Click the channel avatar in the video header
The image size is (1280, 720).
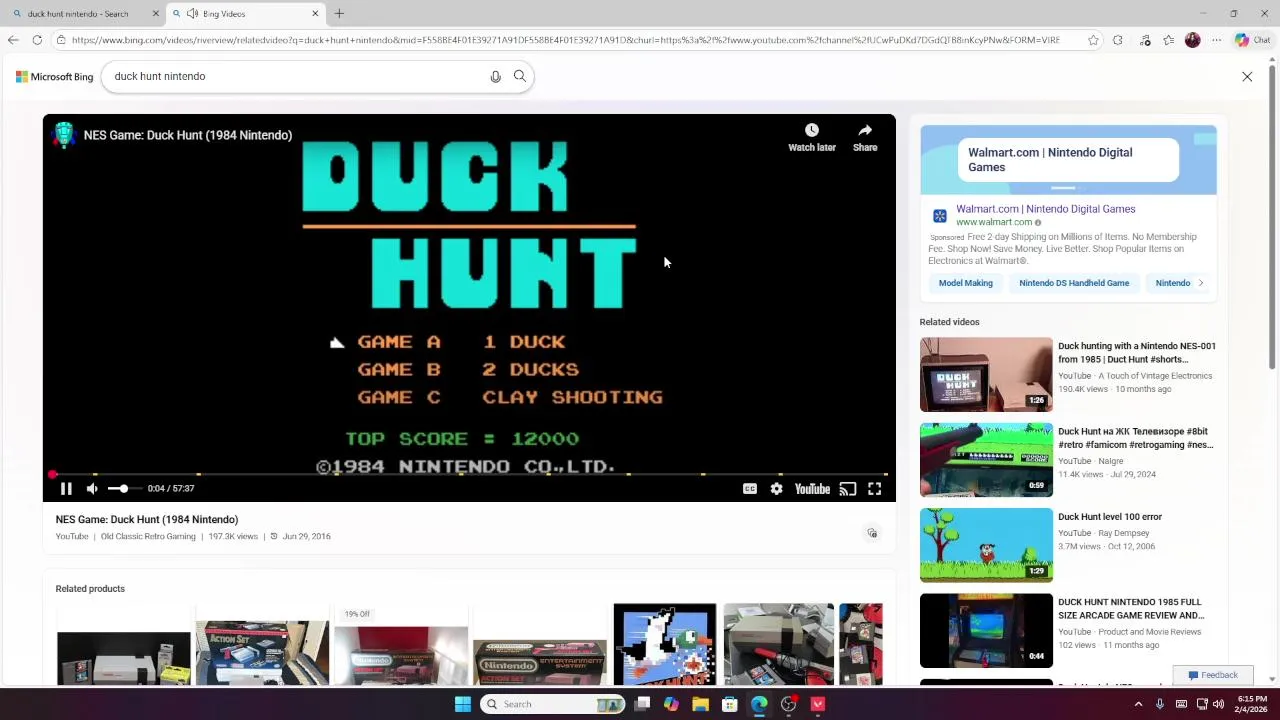click(x=64, y=135)
